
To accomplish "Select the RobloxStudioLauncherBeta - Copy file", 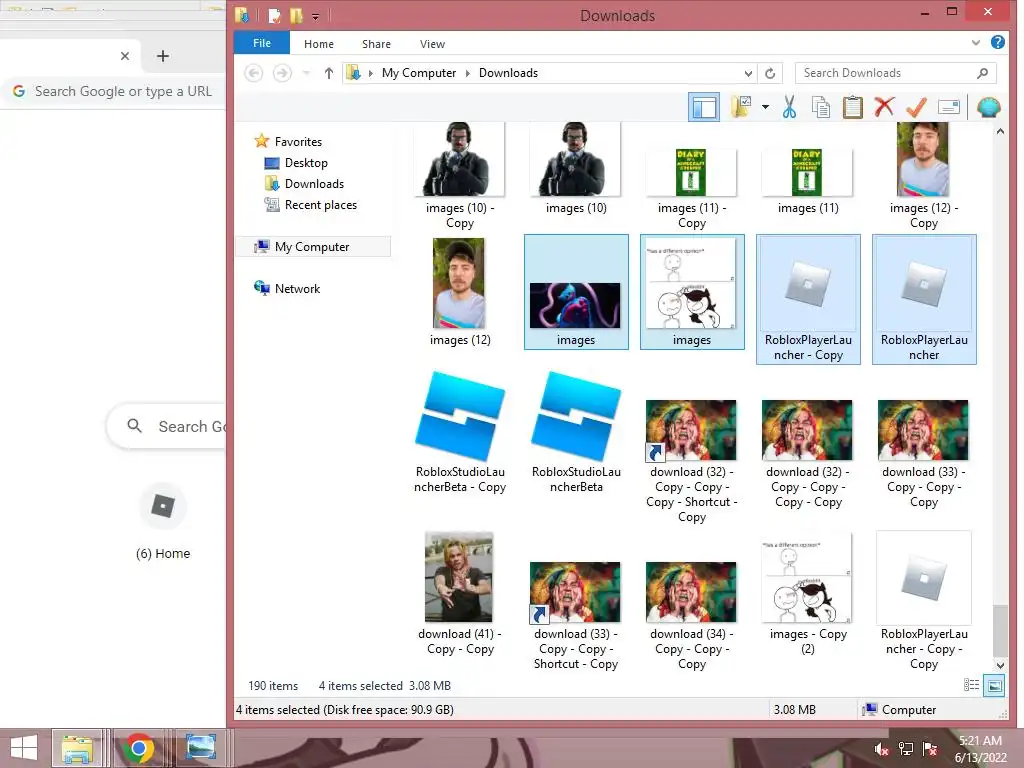I will tap(460, 432).
